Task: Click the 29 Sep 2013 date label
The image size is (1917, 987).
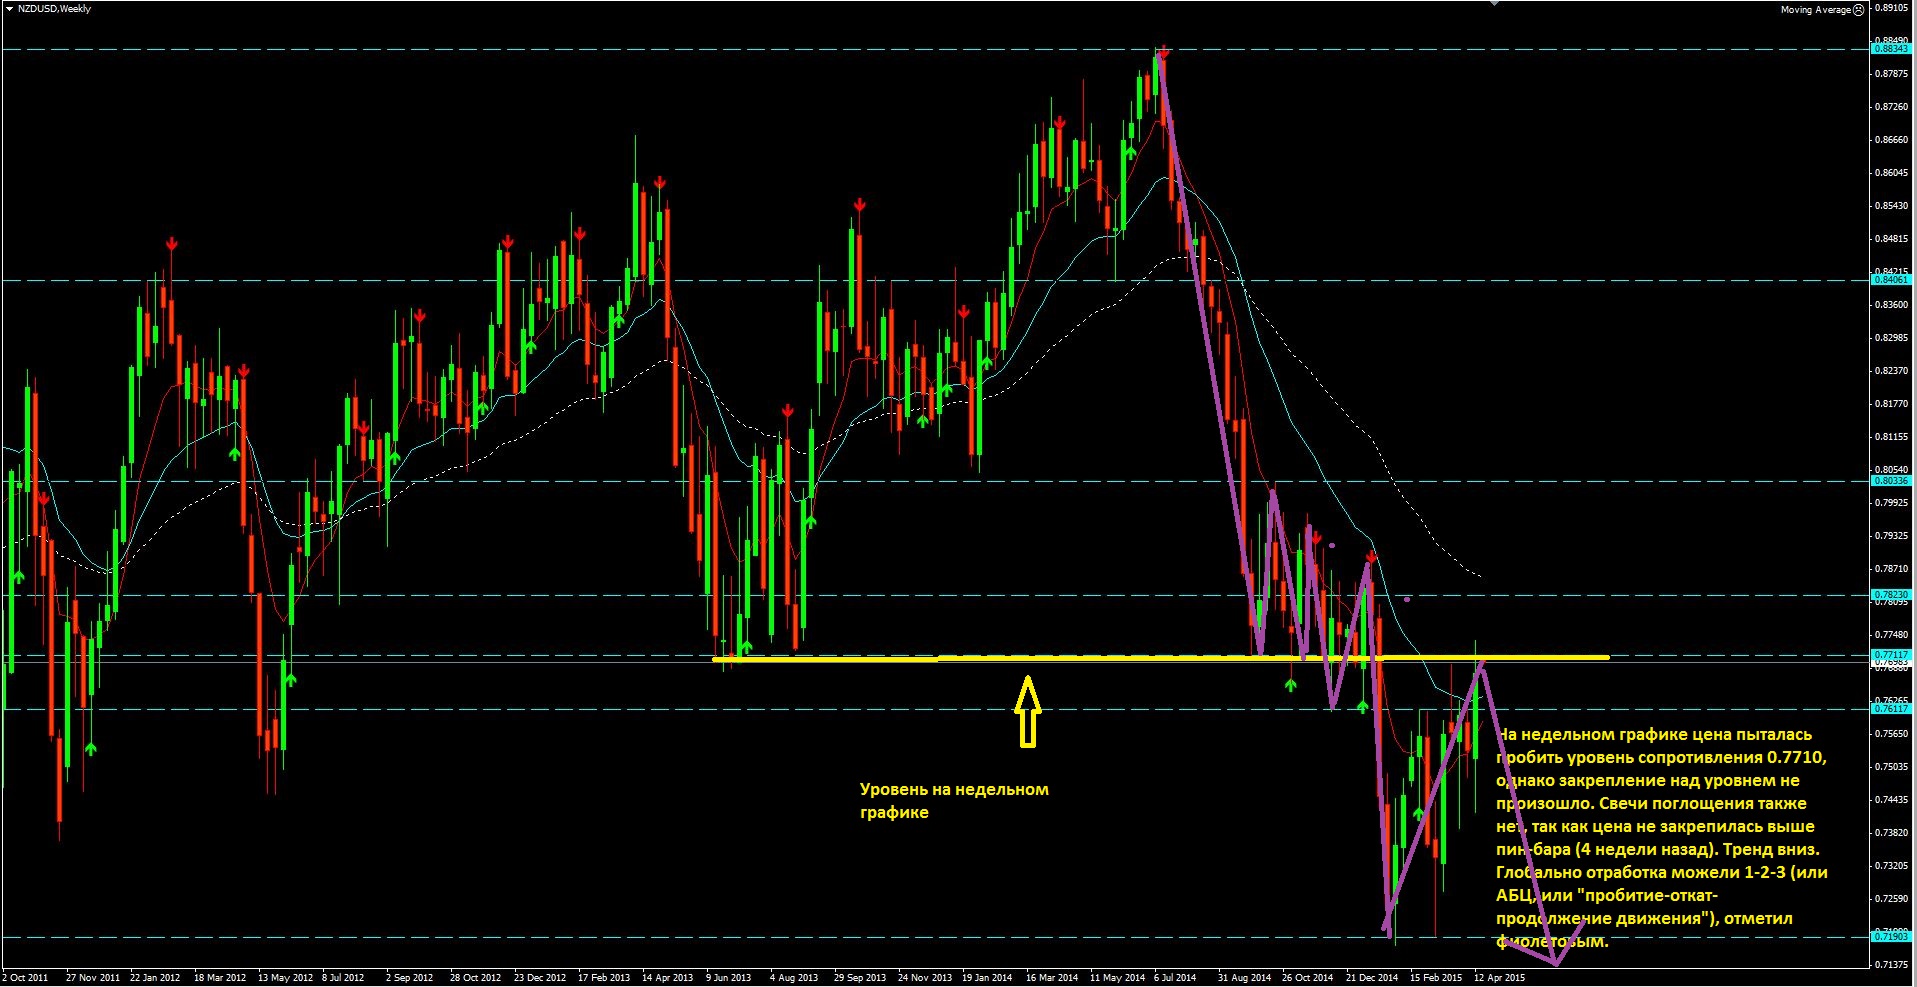Action: [860, 978]
